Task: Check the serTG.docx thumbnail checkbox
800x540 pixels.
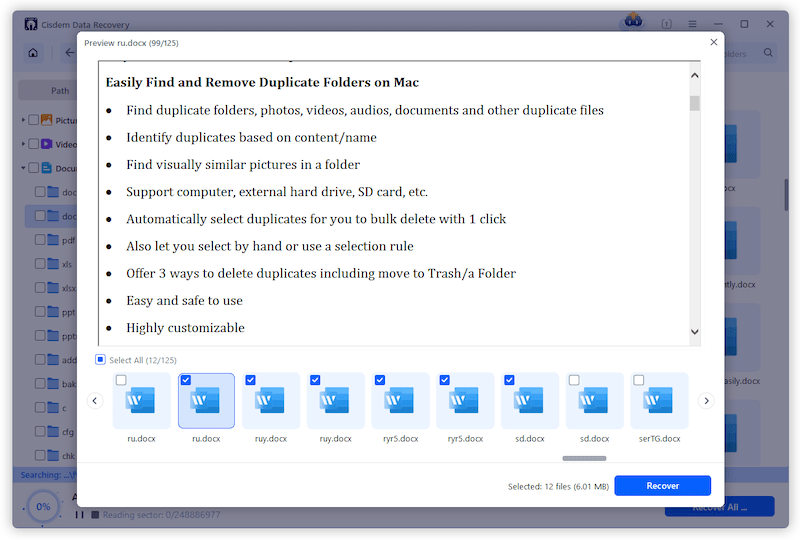Action: pos(639,380)
